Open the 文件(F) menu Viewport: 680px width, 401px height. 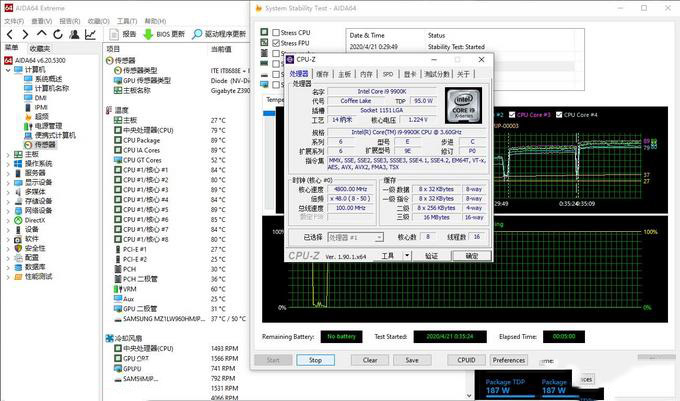pyautogui.click(x=14, y=21)
